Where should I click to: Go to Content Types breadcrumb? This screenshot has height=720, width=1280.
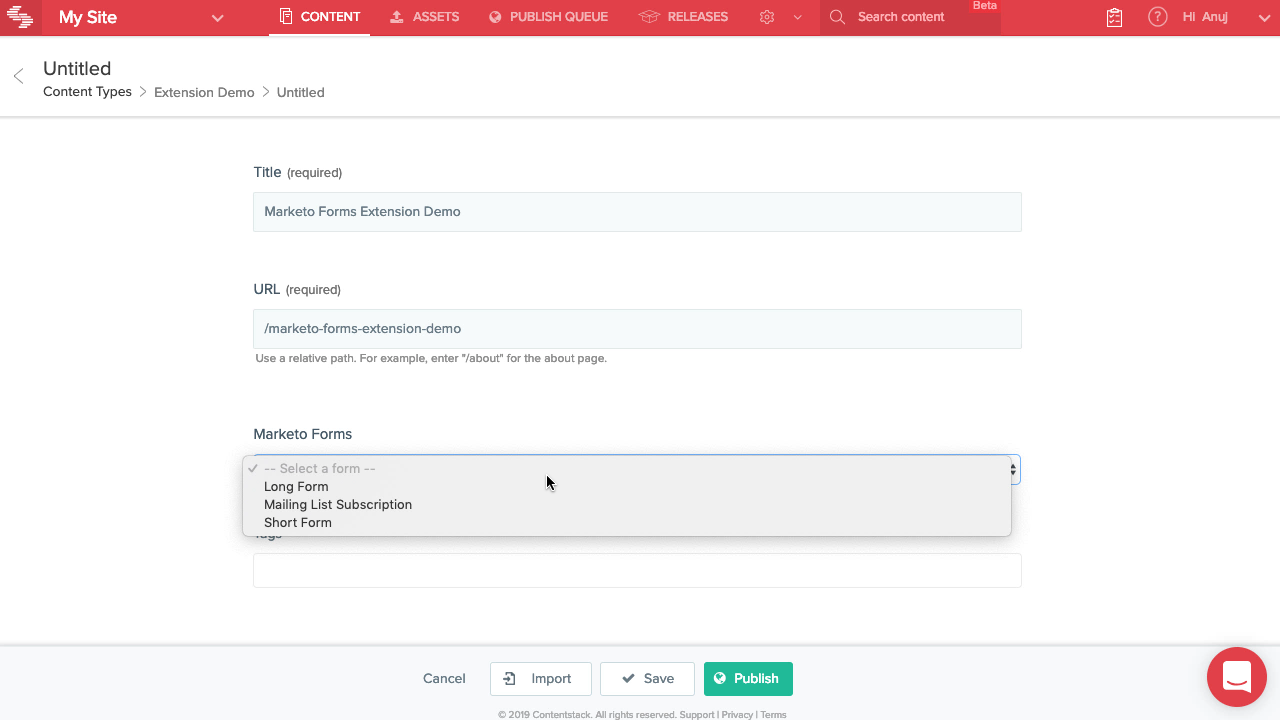click(87, 92)
